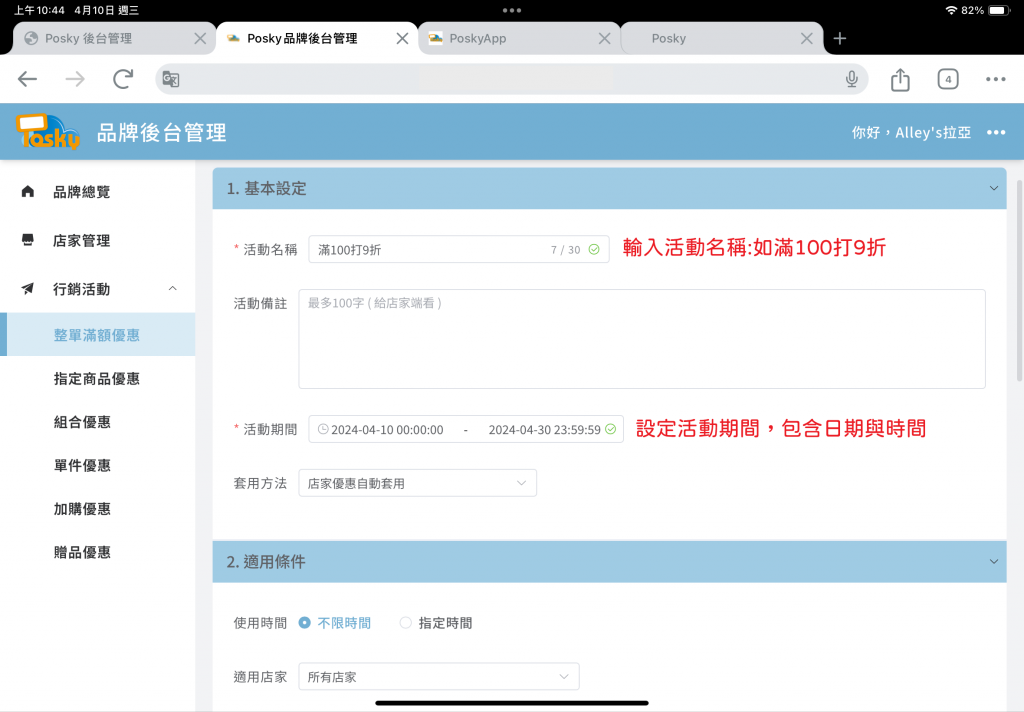This screenshot has width=1024, height=712.
Task: Click the paper plane icon for 行銷活動
Action: 27,288
